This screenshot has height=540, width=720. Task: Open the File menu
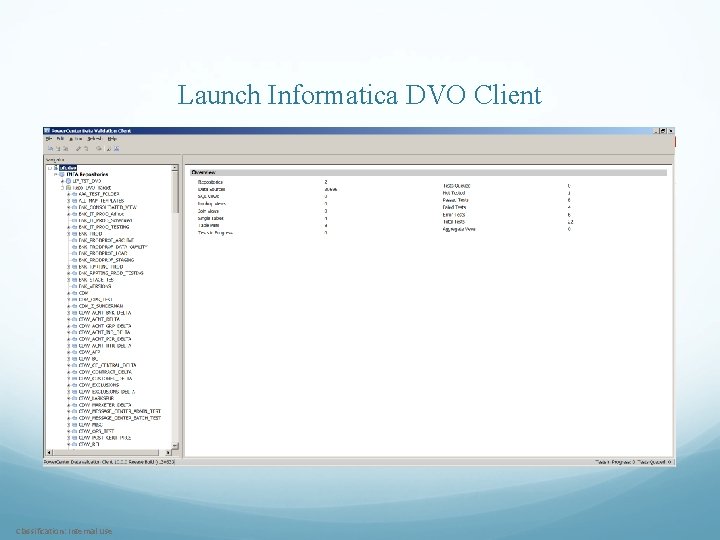pos(48,138)
